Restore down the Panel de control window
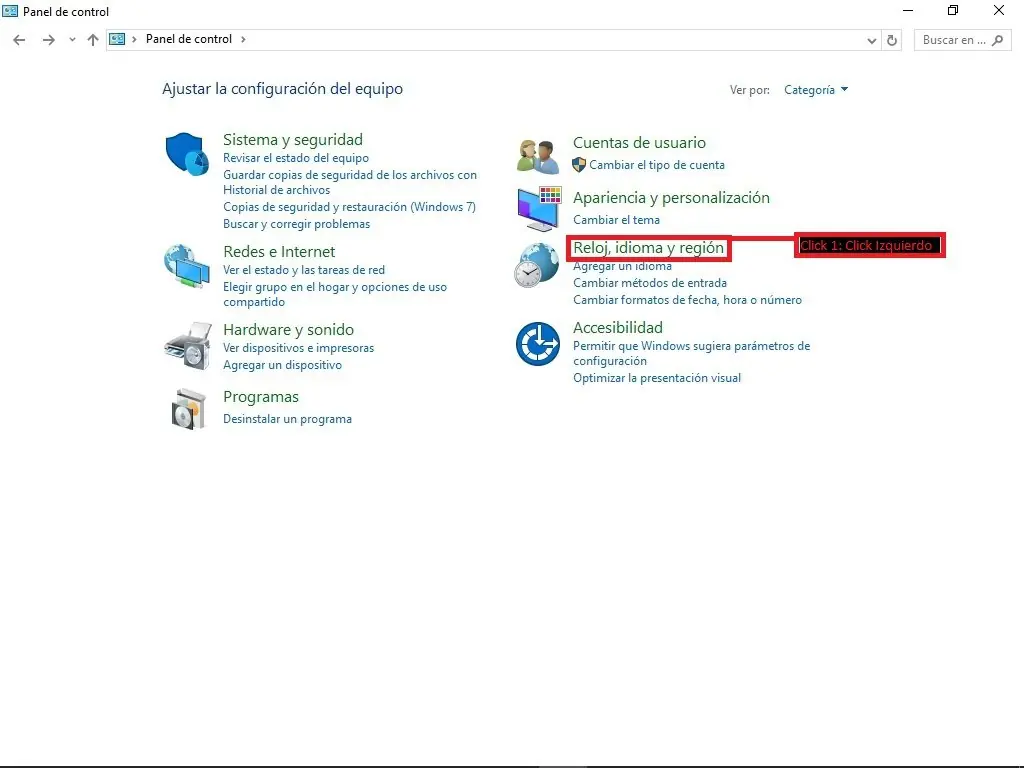Screen dimensions: 1024x768 click(953, 10)
